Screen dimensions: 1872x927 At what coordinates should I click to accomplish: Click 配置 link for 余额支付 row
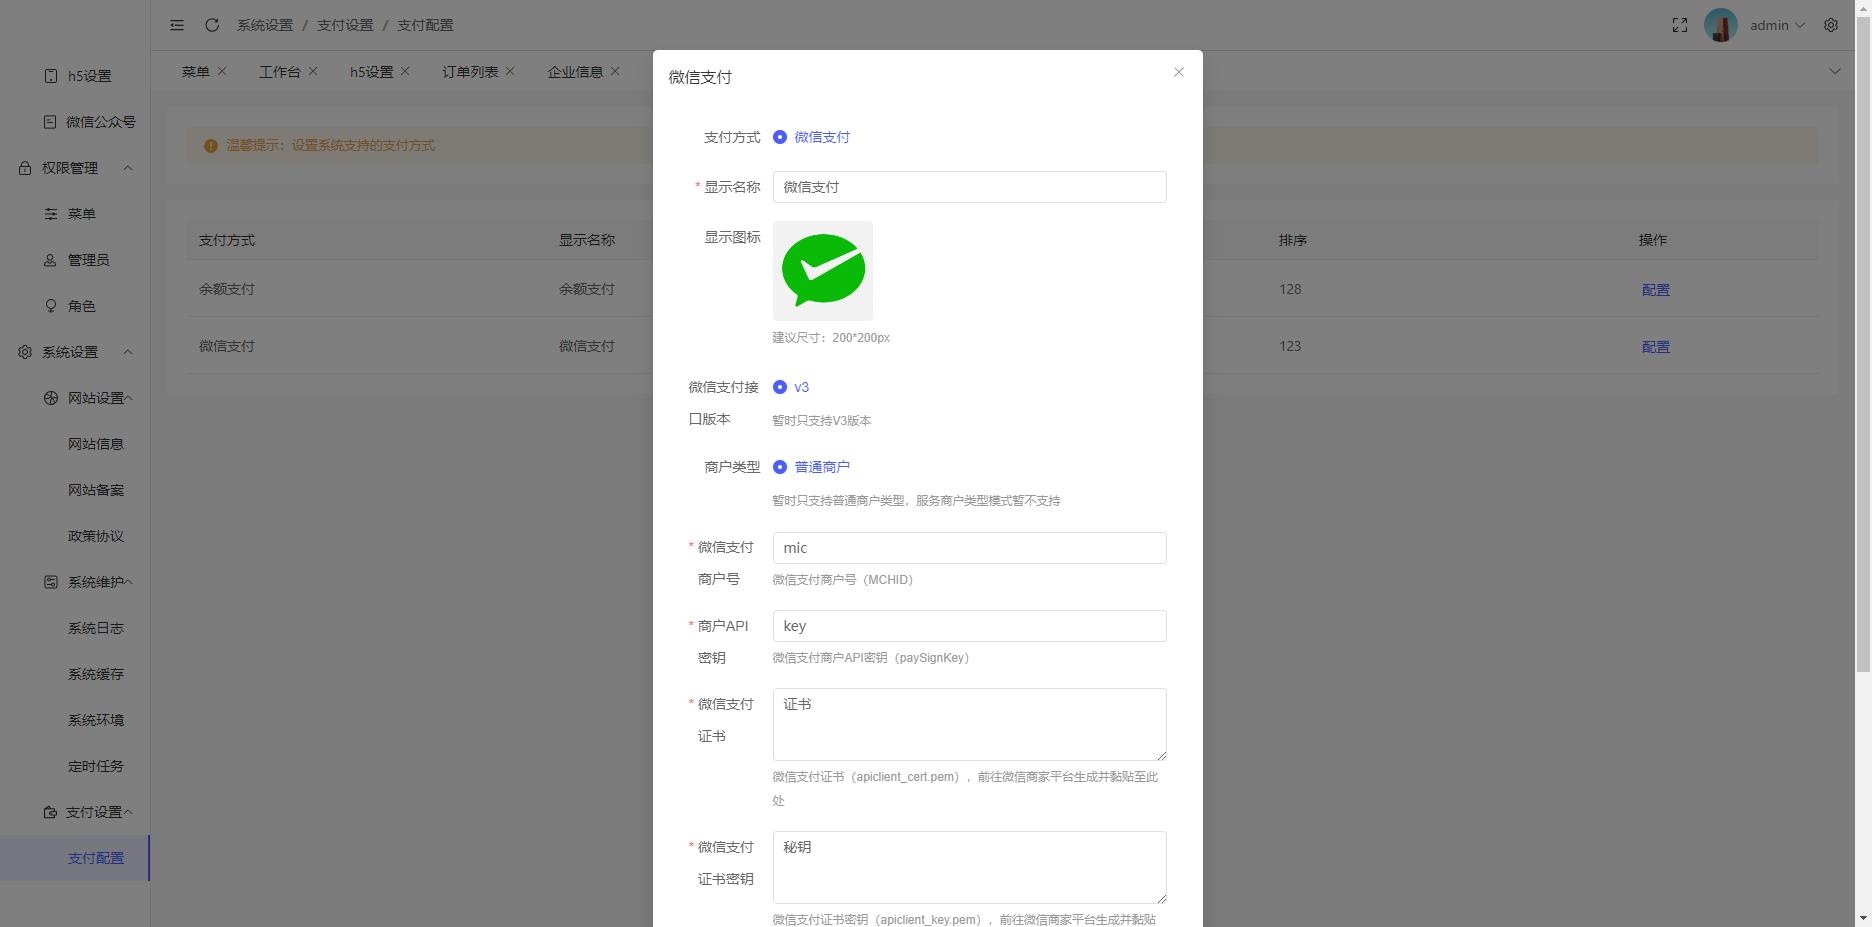(1655, 290)
